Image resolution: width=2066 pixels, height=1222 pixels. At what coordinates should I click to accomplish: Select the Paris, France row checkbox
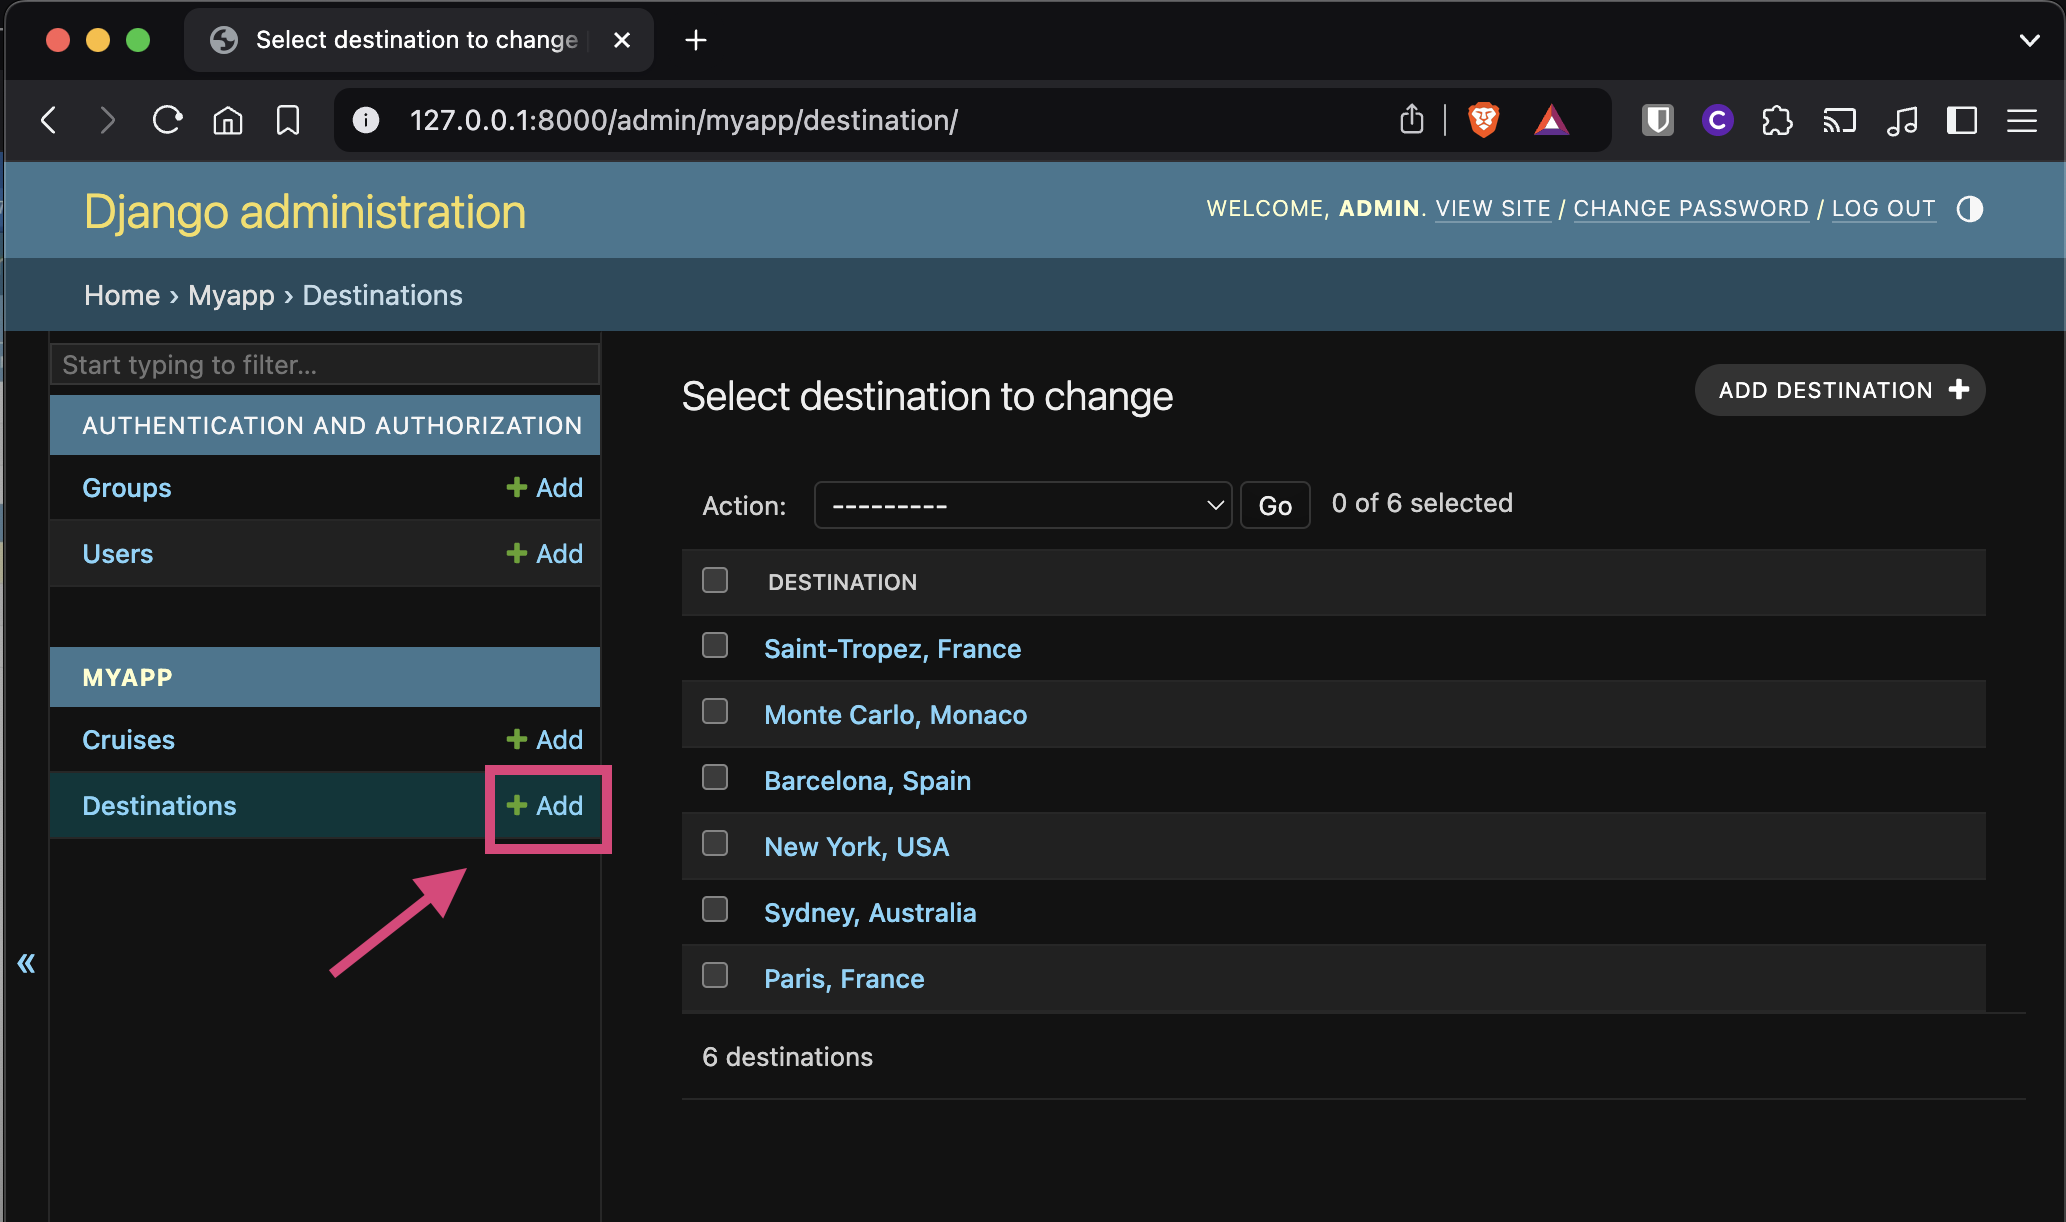tap(715, 976)
